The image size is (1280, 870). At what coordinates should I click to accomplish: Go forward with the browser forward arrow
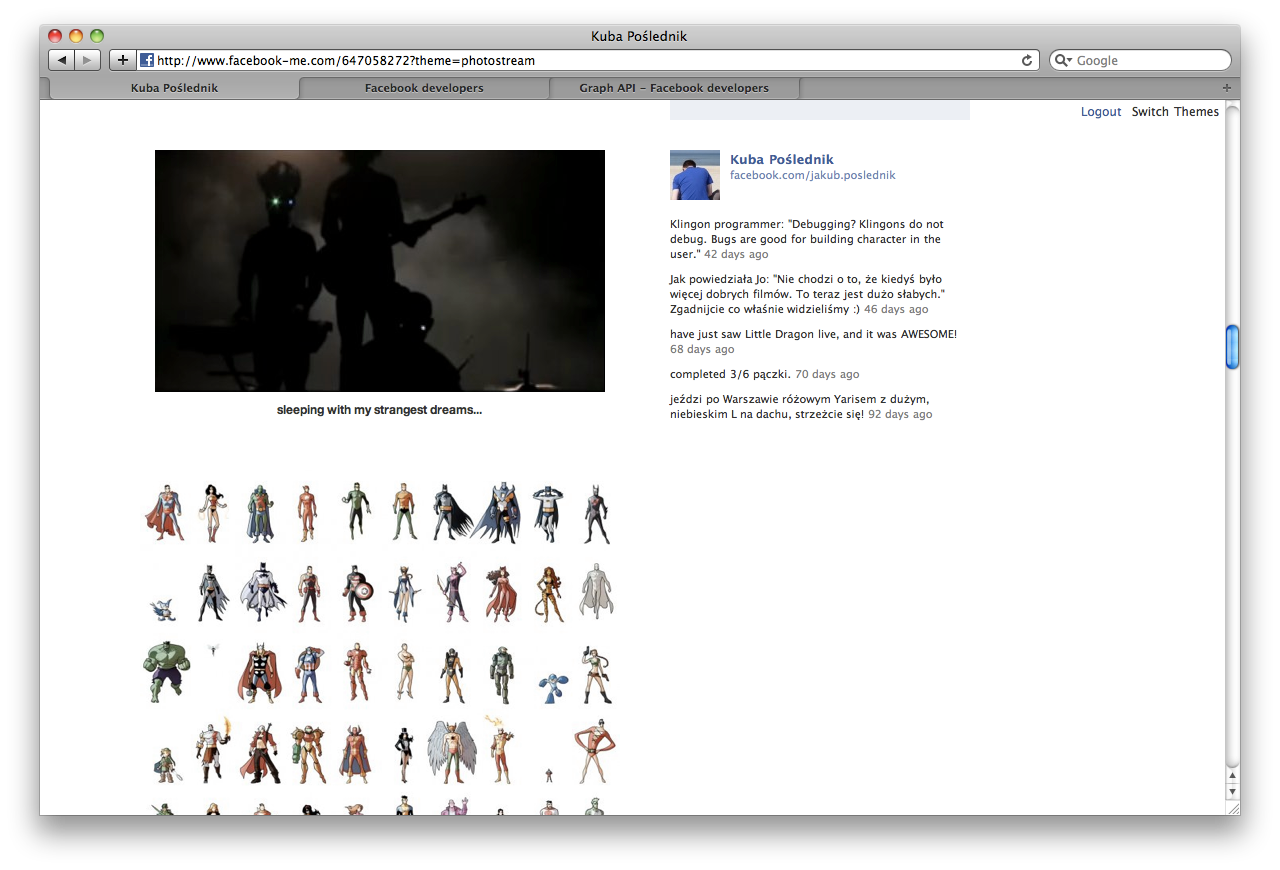(88, 60)
